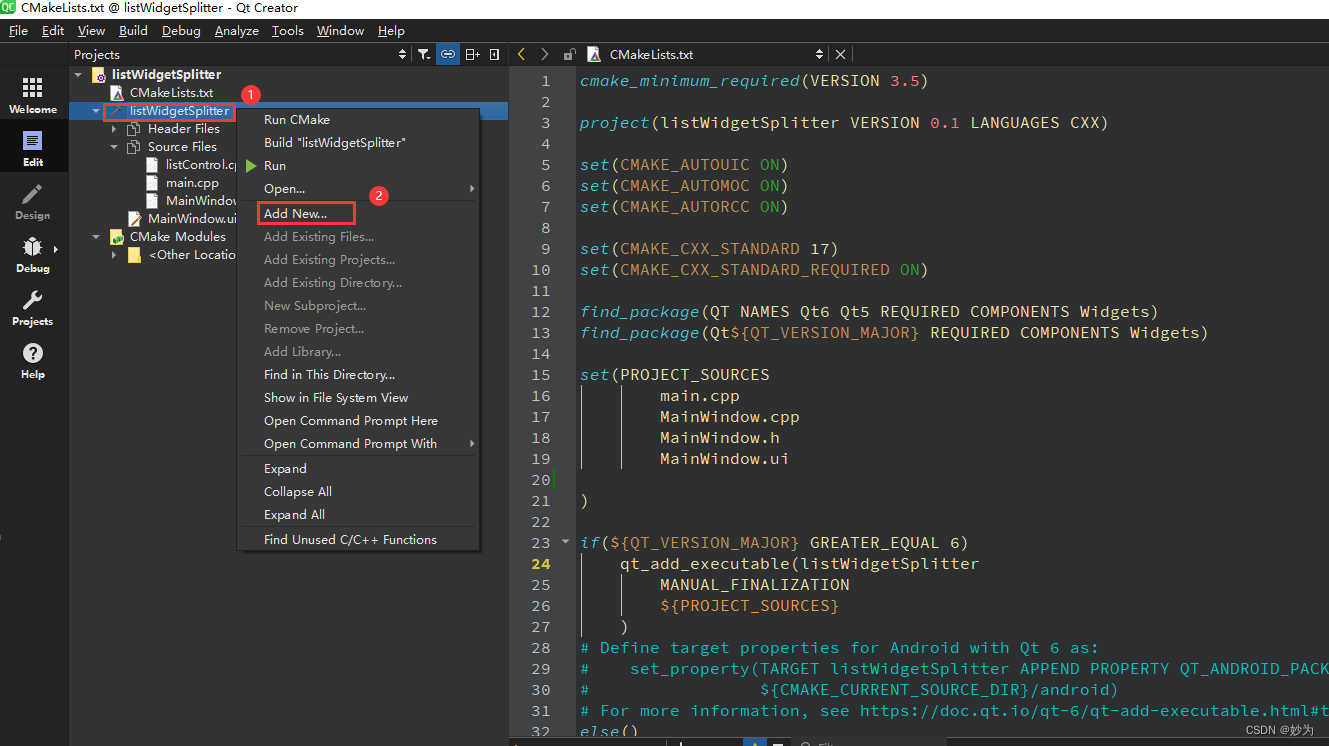Click the Source Files folder icon
The width and height of the screenshot is (1329, 746).
(x=133, y=147)
